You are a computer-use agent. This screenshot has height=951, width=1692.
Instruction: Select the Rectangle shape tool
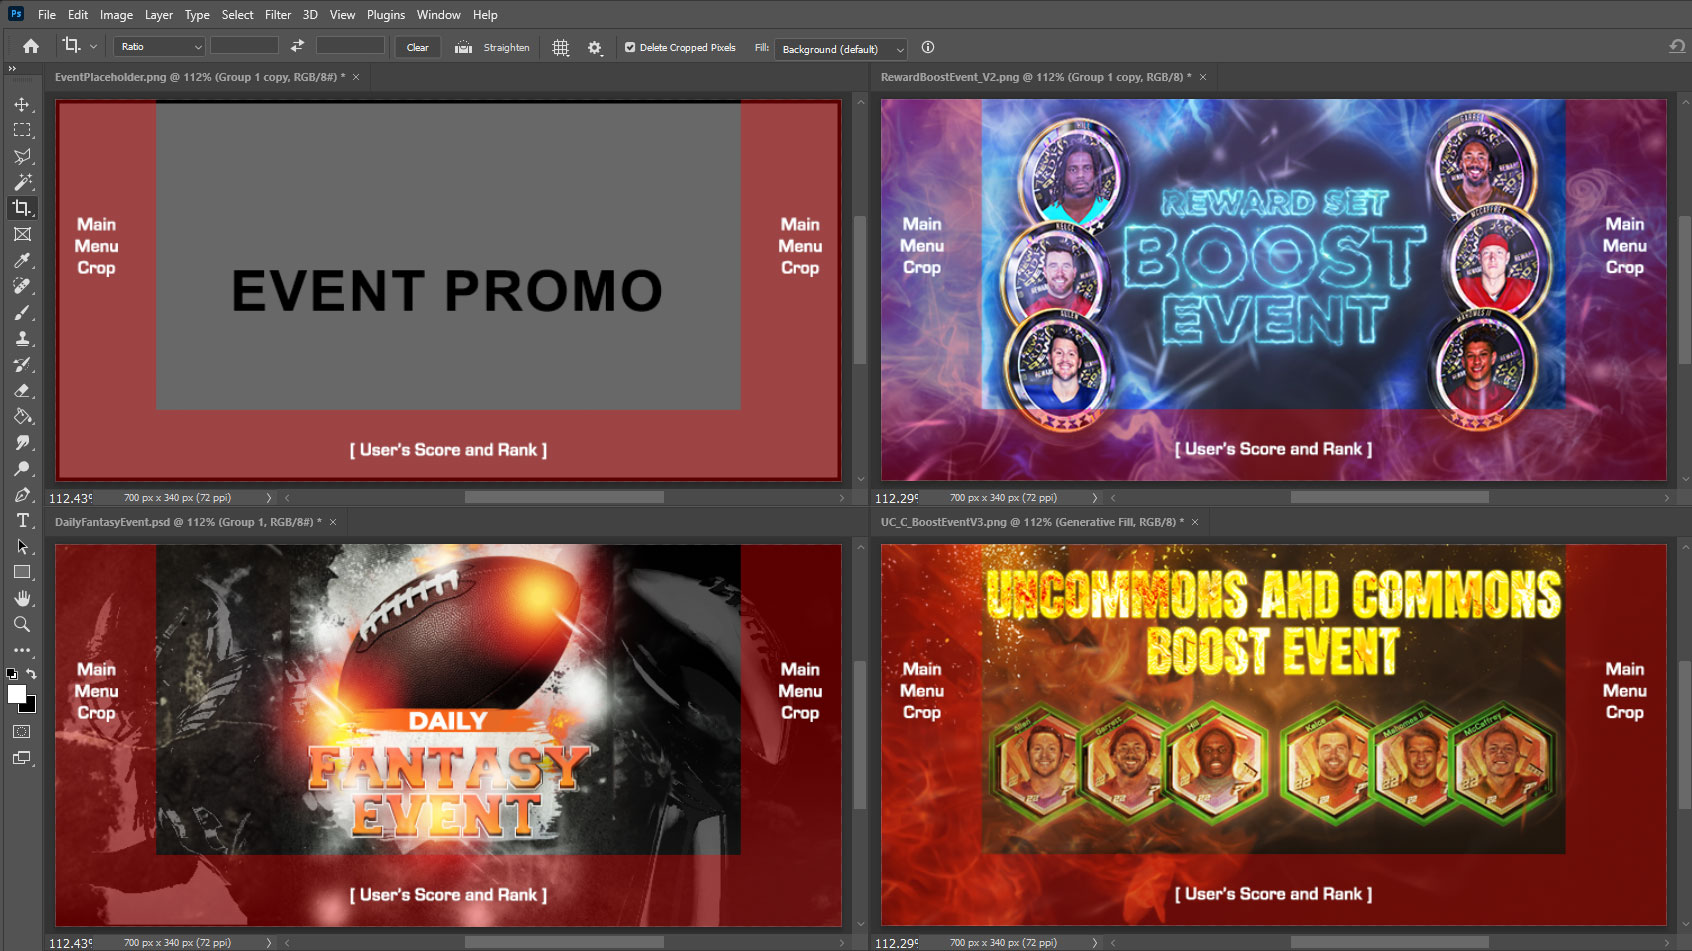22,572
